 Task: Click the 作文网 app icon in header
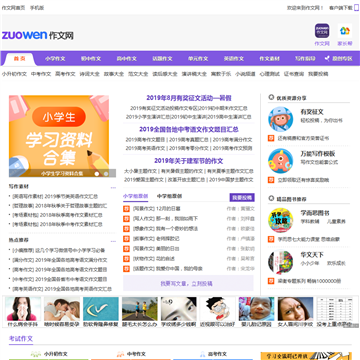(x=322, y=31)
